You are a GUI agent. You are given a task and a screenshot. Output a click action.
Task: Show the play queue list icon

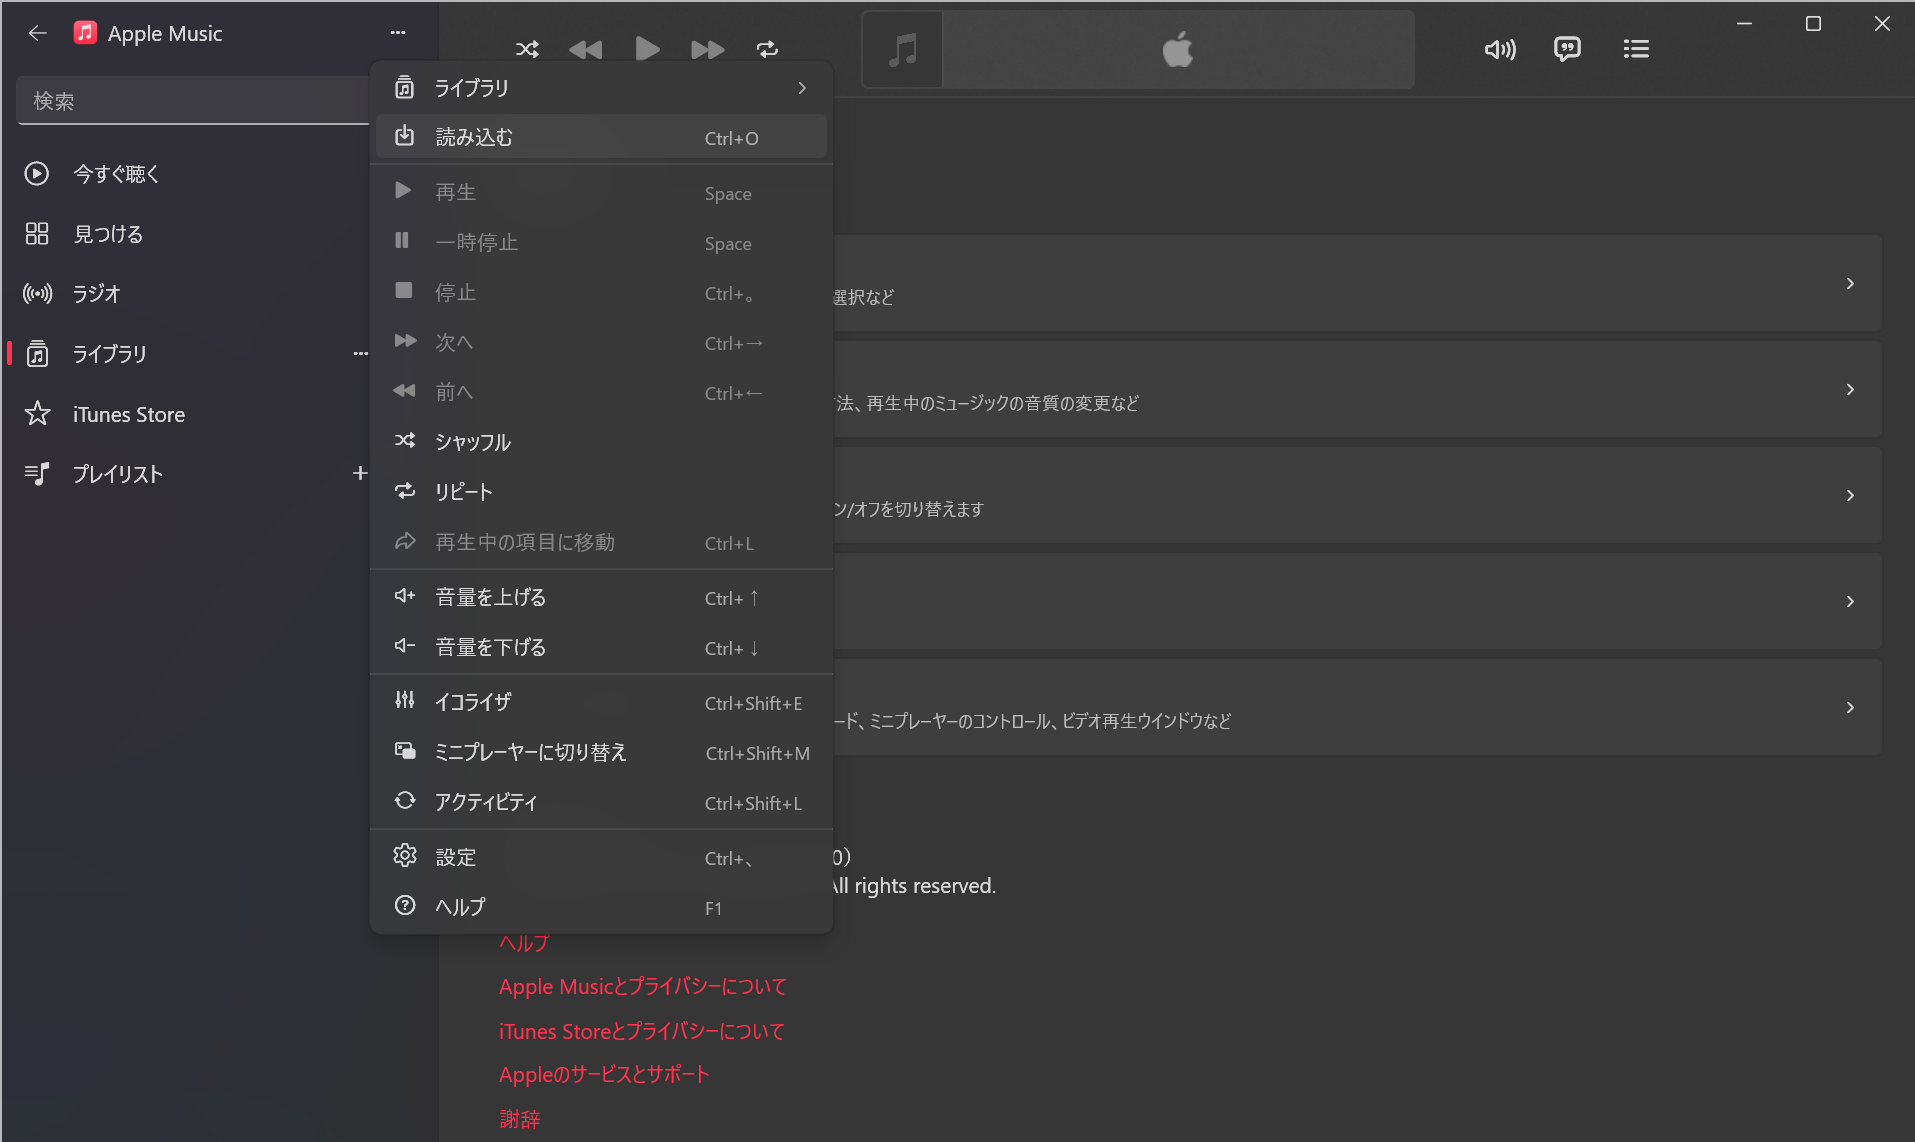(1636, 49)
